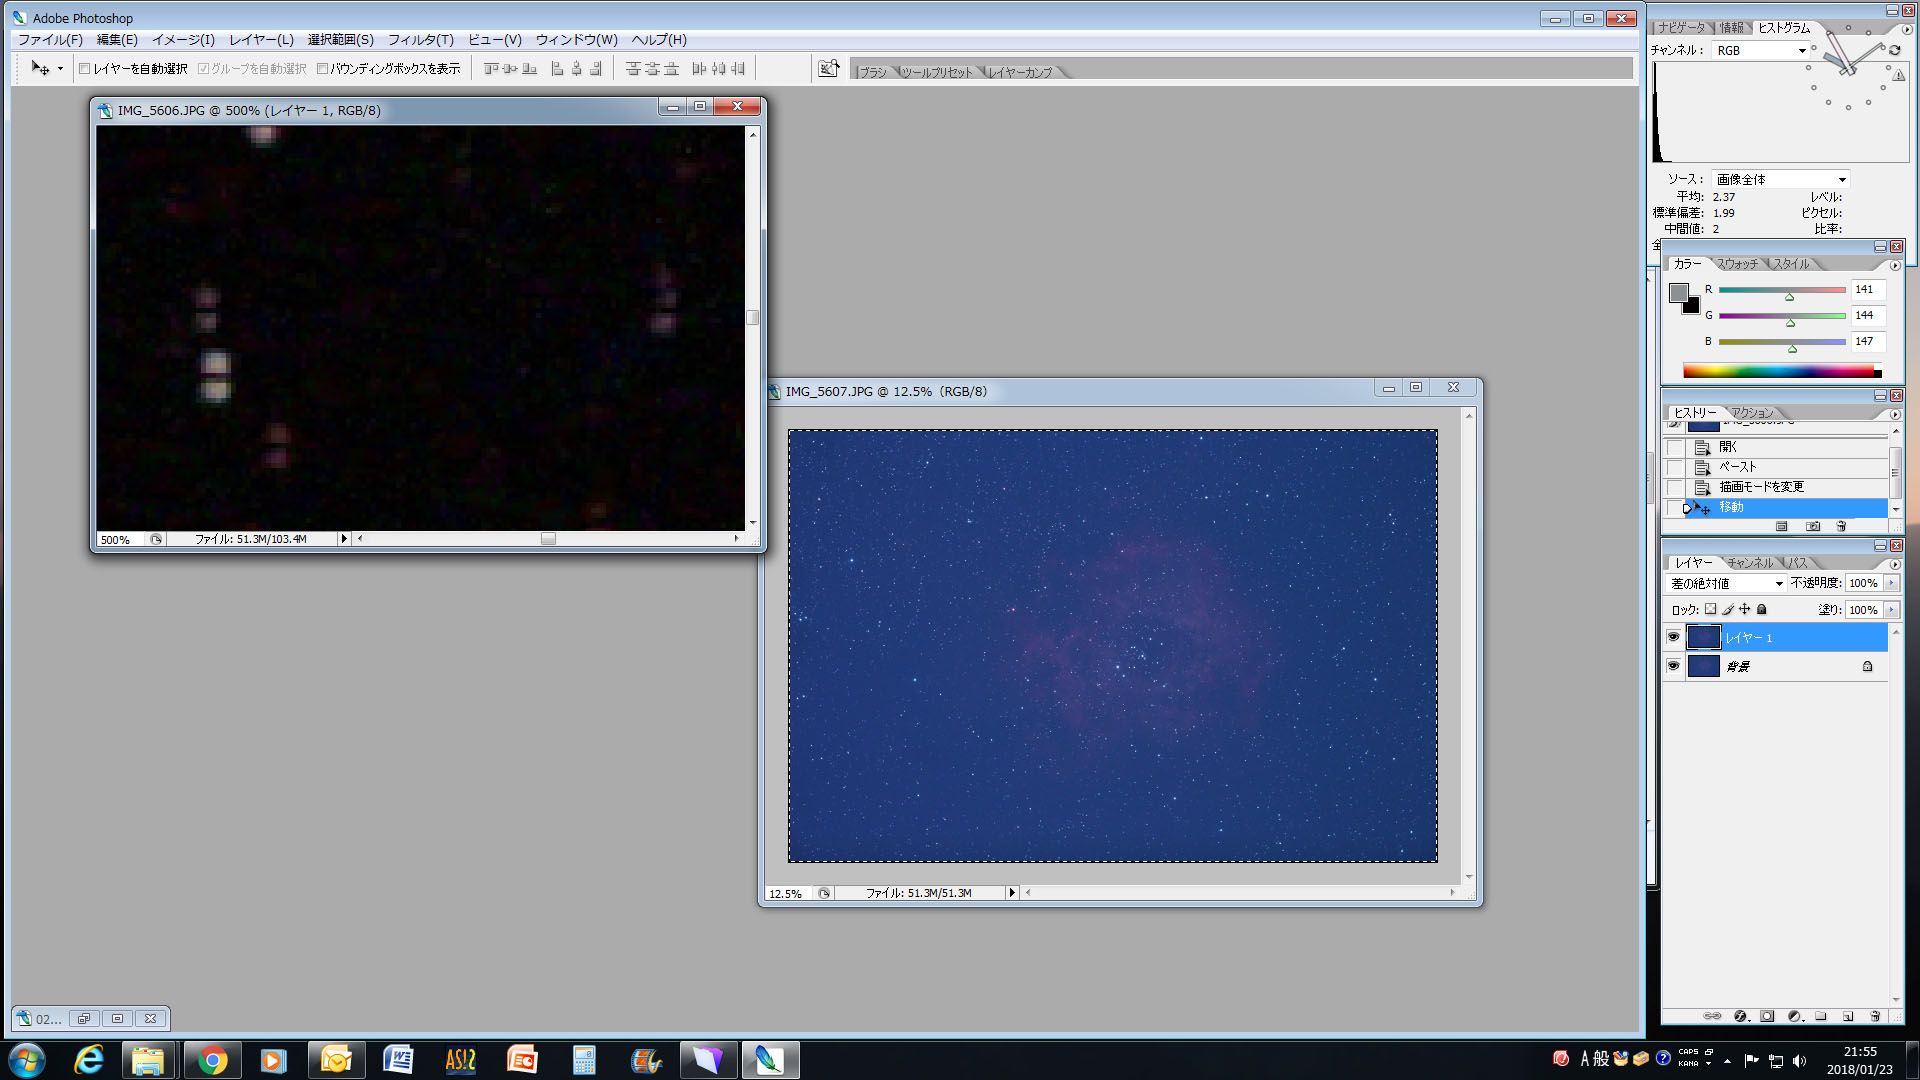The height and width of the screenshot is (1080, 1920).
Task: Open the Color panel flyout menu arrow
Action: pyautogui.click(x=1894, y=265)
